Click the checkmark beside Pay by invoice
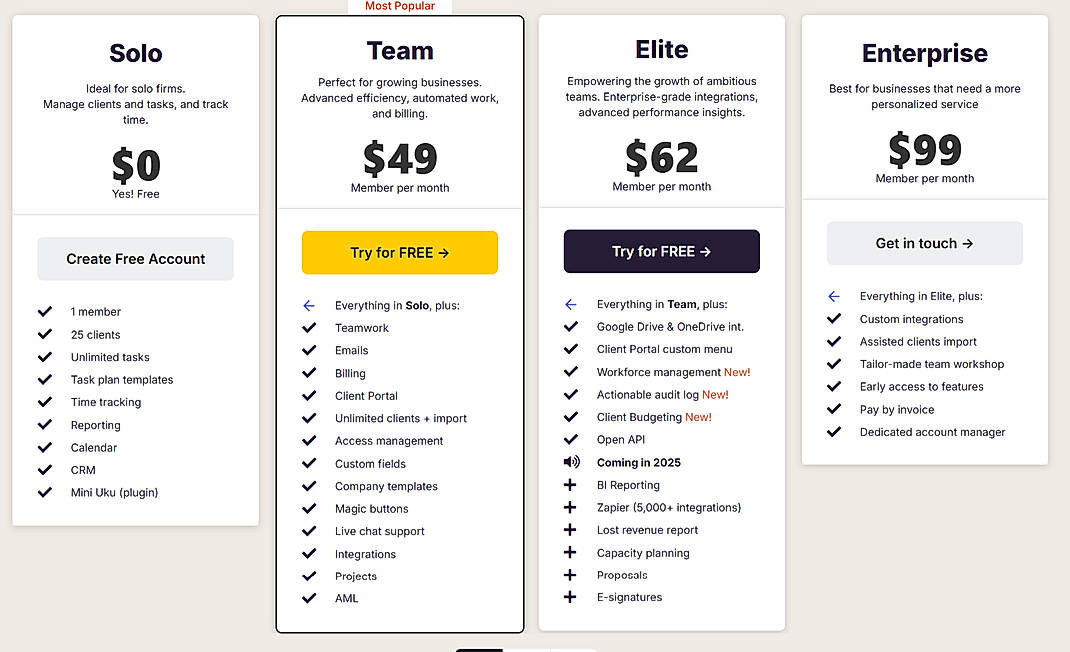The image size is (1070, 652). (x=833, y=409)
